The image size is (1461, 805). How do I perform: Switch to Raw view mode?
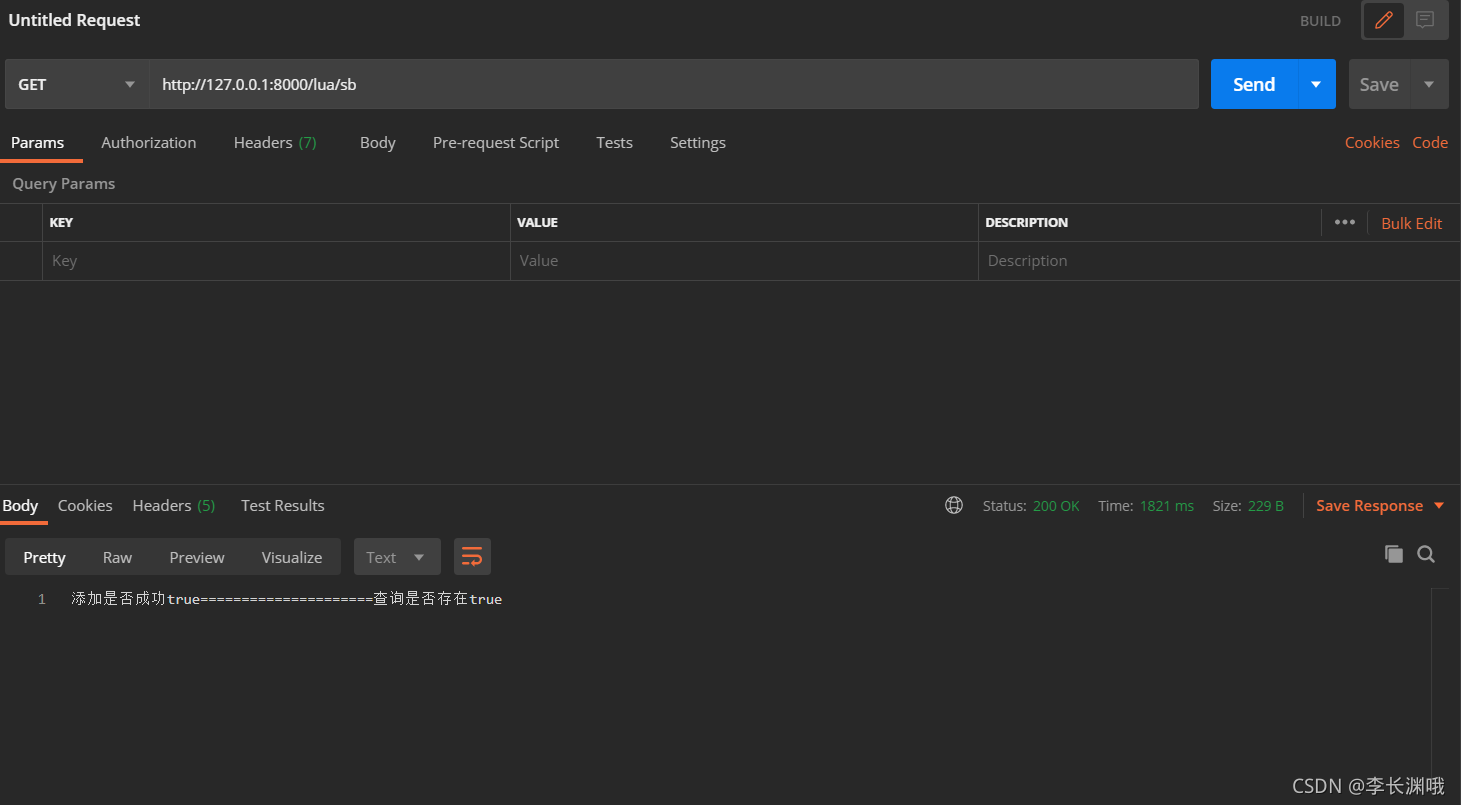[x=117, y=557]
